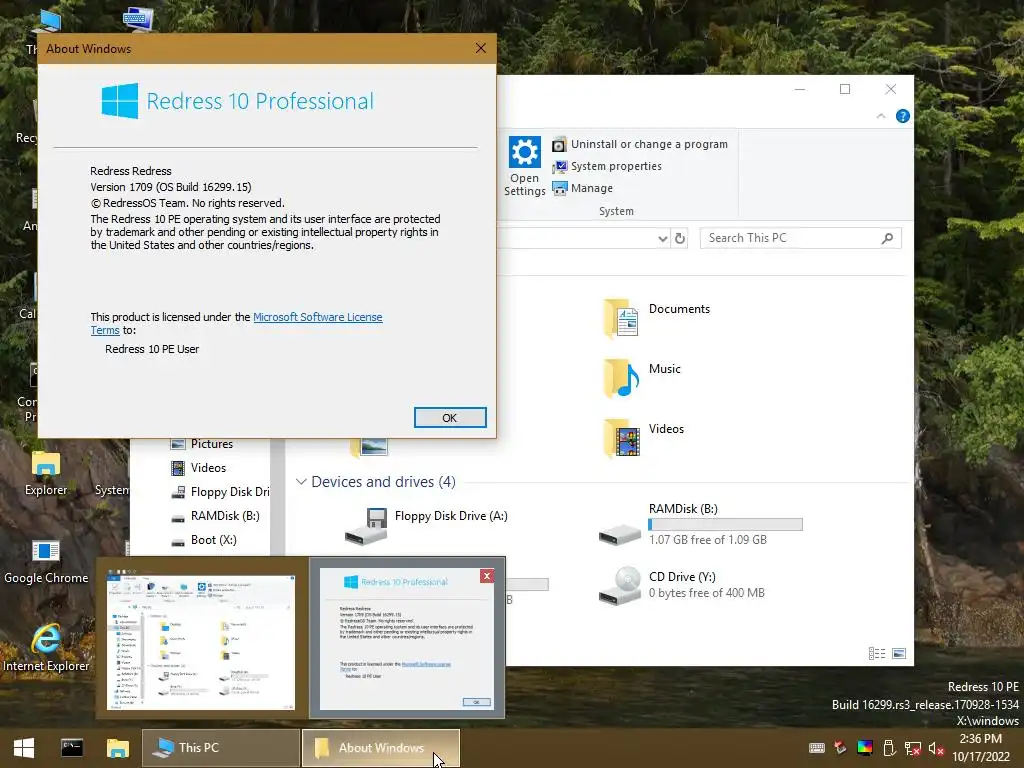Switch to About Windows taskbar button
The image size is (1024, 768).
381,748
